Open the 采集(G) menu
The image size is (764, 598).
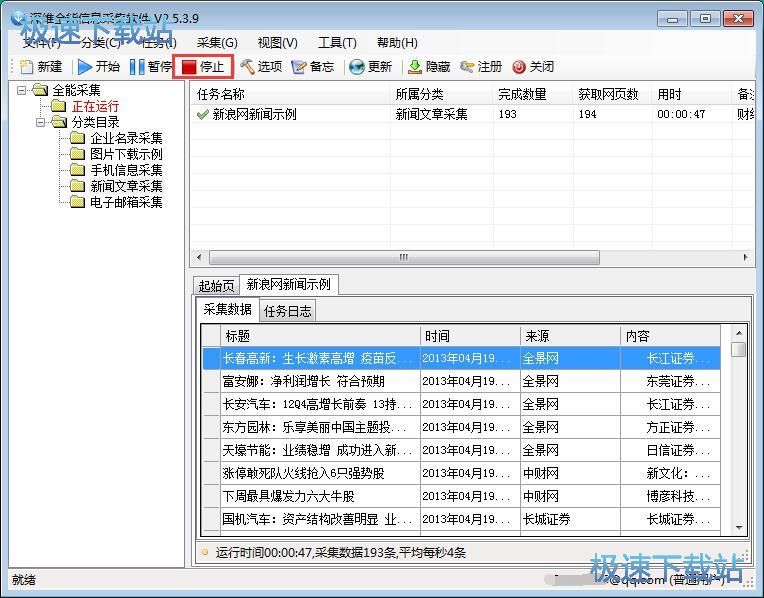pyautogui.click(x=217, y=43)
